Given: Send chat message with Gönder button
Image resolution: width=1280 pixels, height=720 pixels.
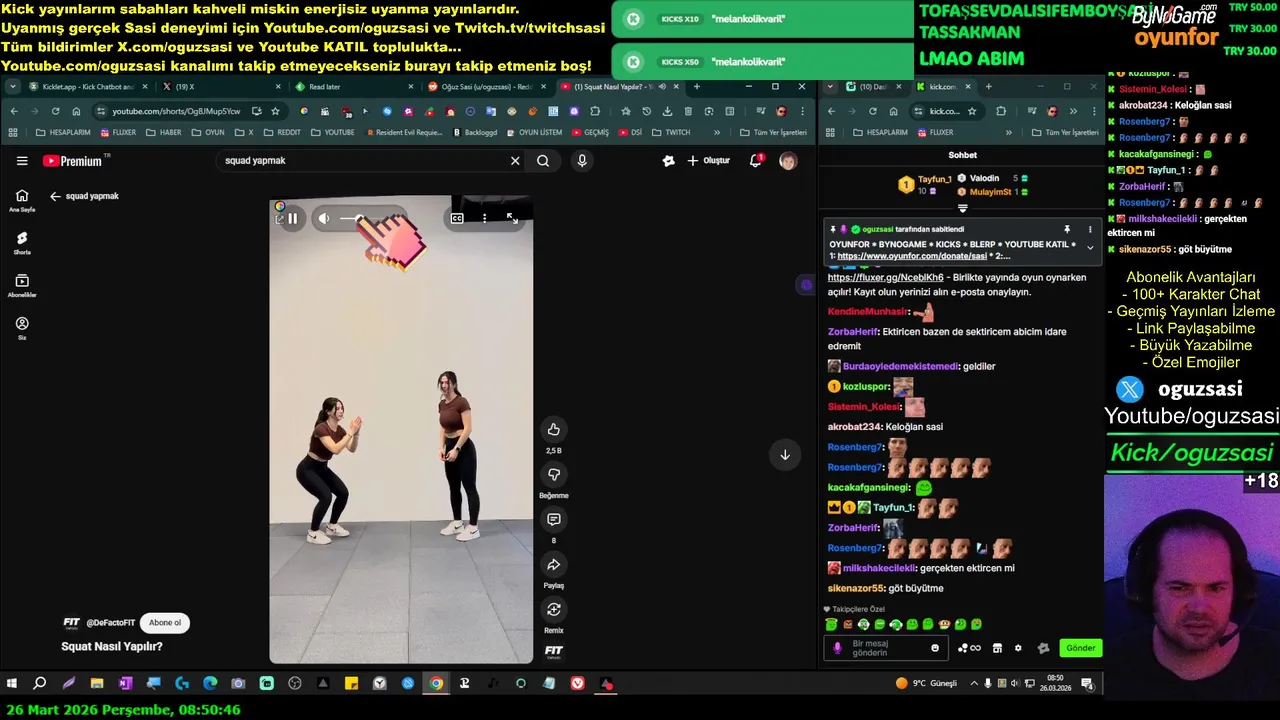Looking at the screenshot, I should [1080, 648].
